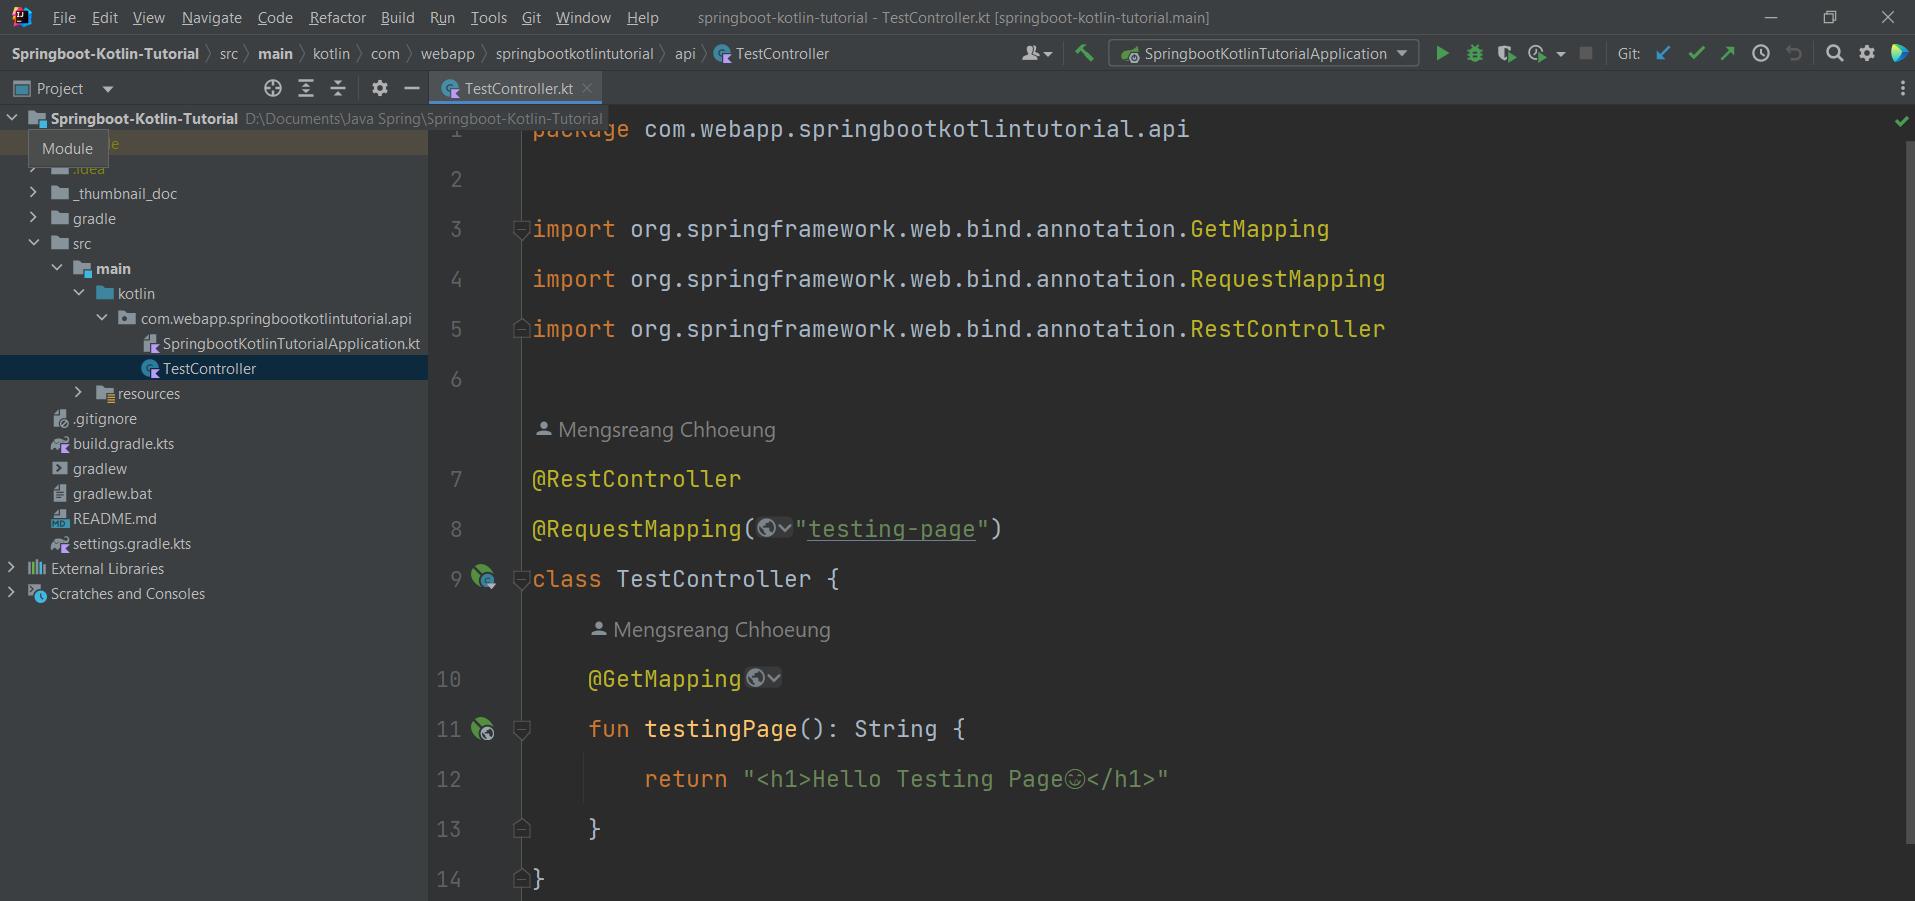
Task: Expand Scratches and Consoles node
Action: click(x=12, y=592)
